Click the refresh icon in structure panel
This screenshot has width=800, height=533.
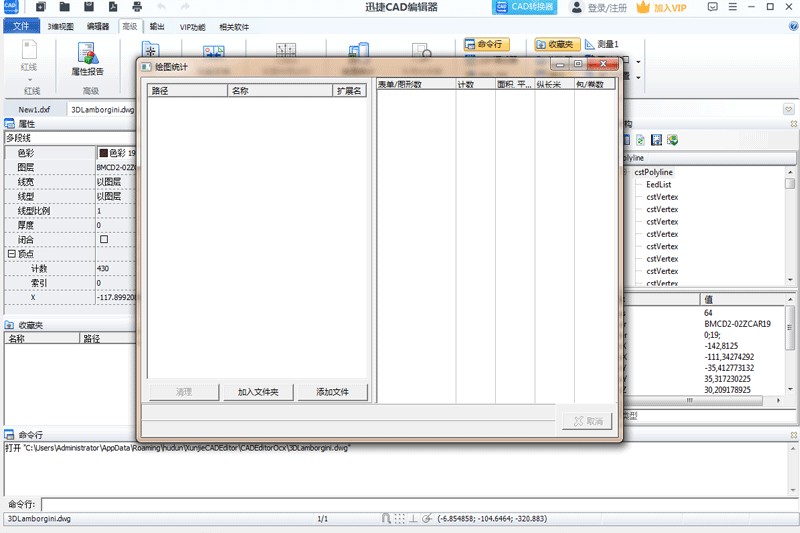640,140
